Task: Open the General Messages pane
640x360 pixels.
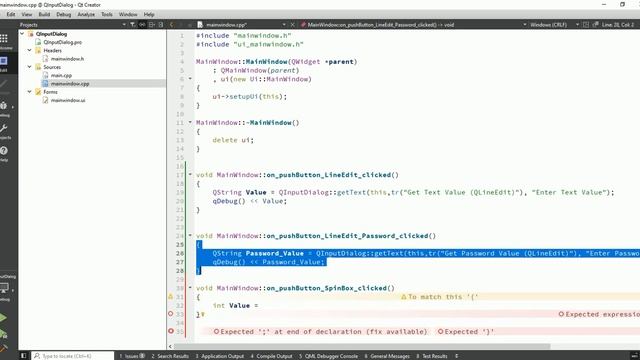Action: pyautogui.click(x=387, y=356)
